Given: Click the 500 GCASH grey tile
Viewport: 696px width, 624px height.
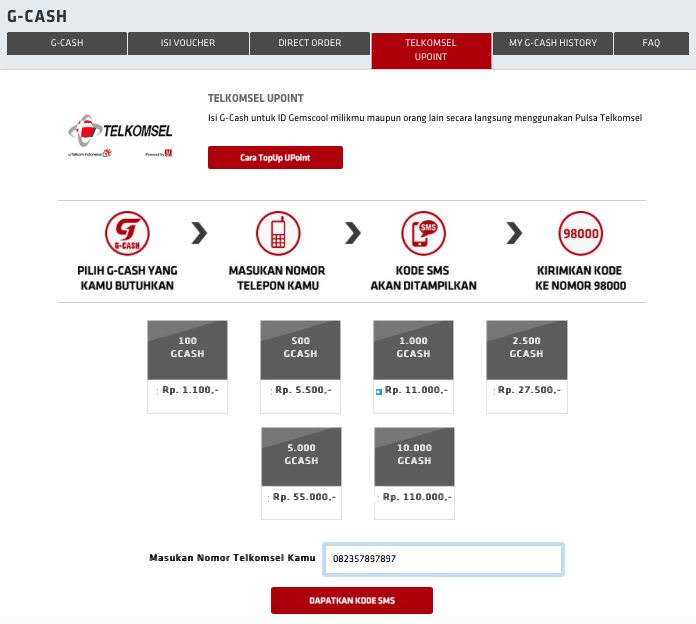Looking at the screenshot, I should [x=301, y=350].
